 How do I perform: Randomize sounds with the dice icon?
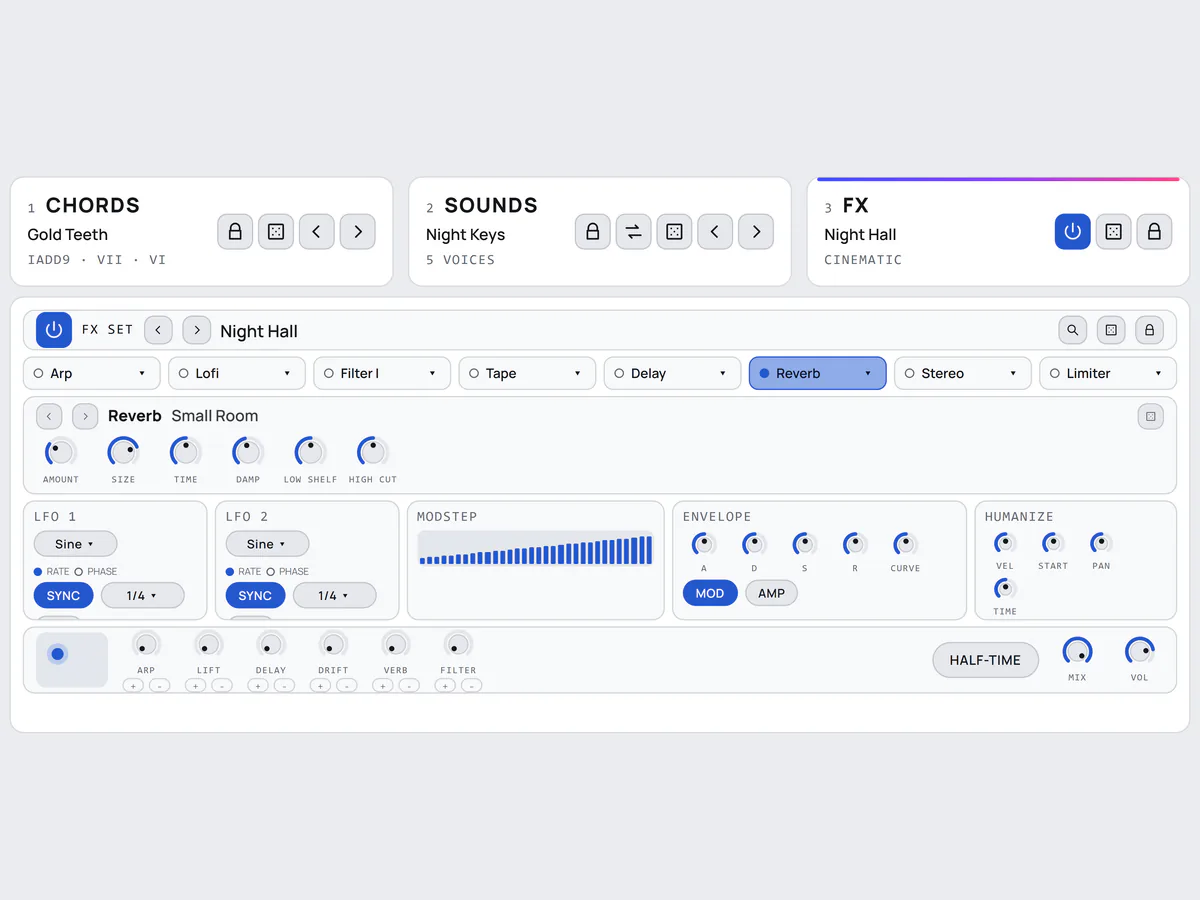674,232
